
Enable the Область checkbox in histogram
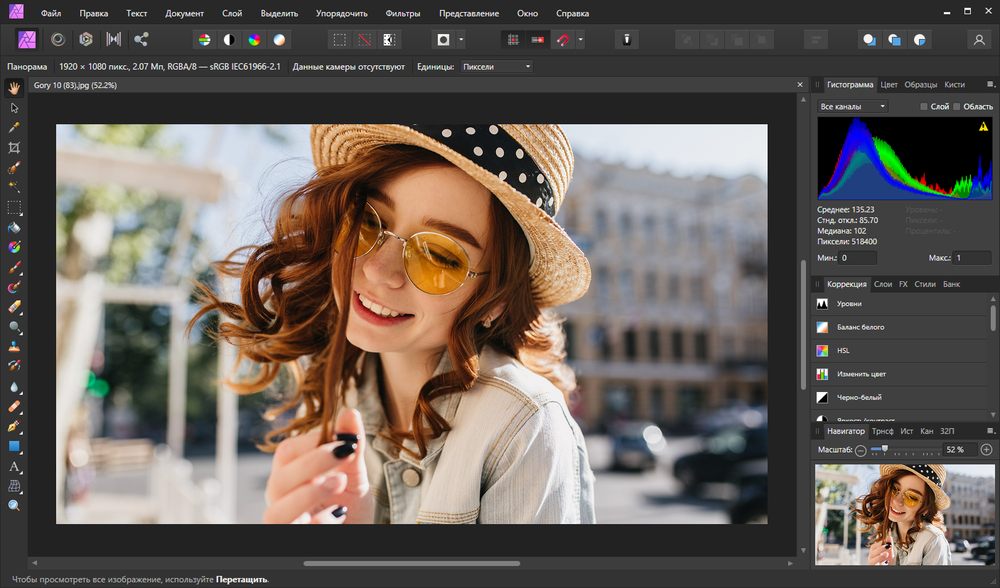coord(957,106)
